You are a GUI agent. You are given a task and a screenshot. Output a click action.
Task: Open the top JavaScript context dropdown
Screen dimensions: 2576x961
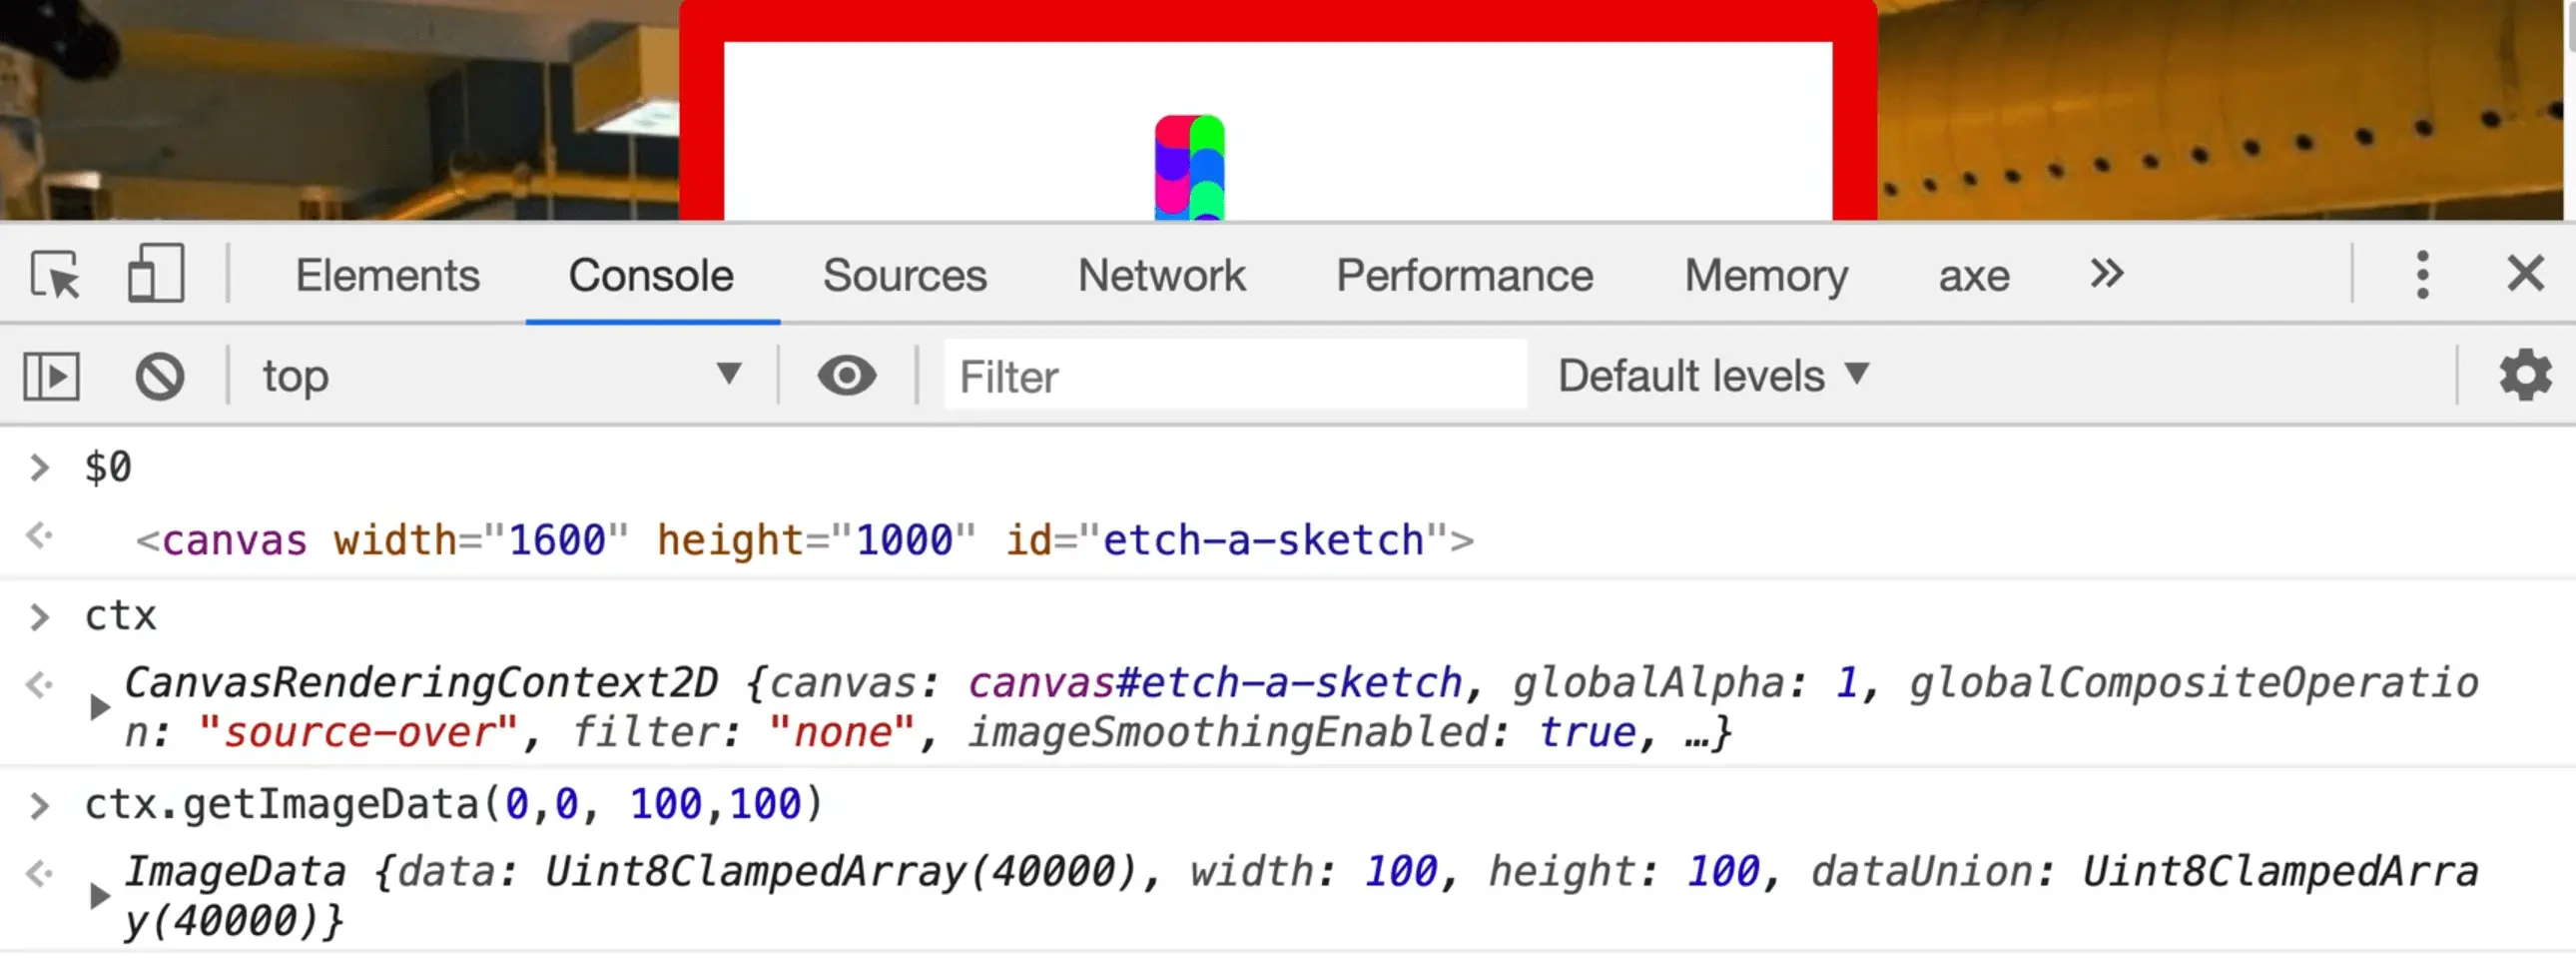pos(500,377)
